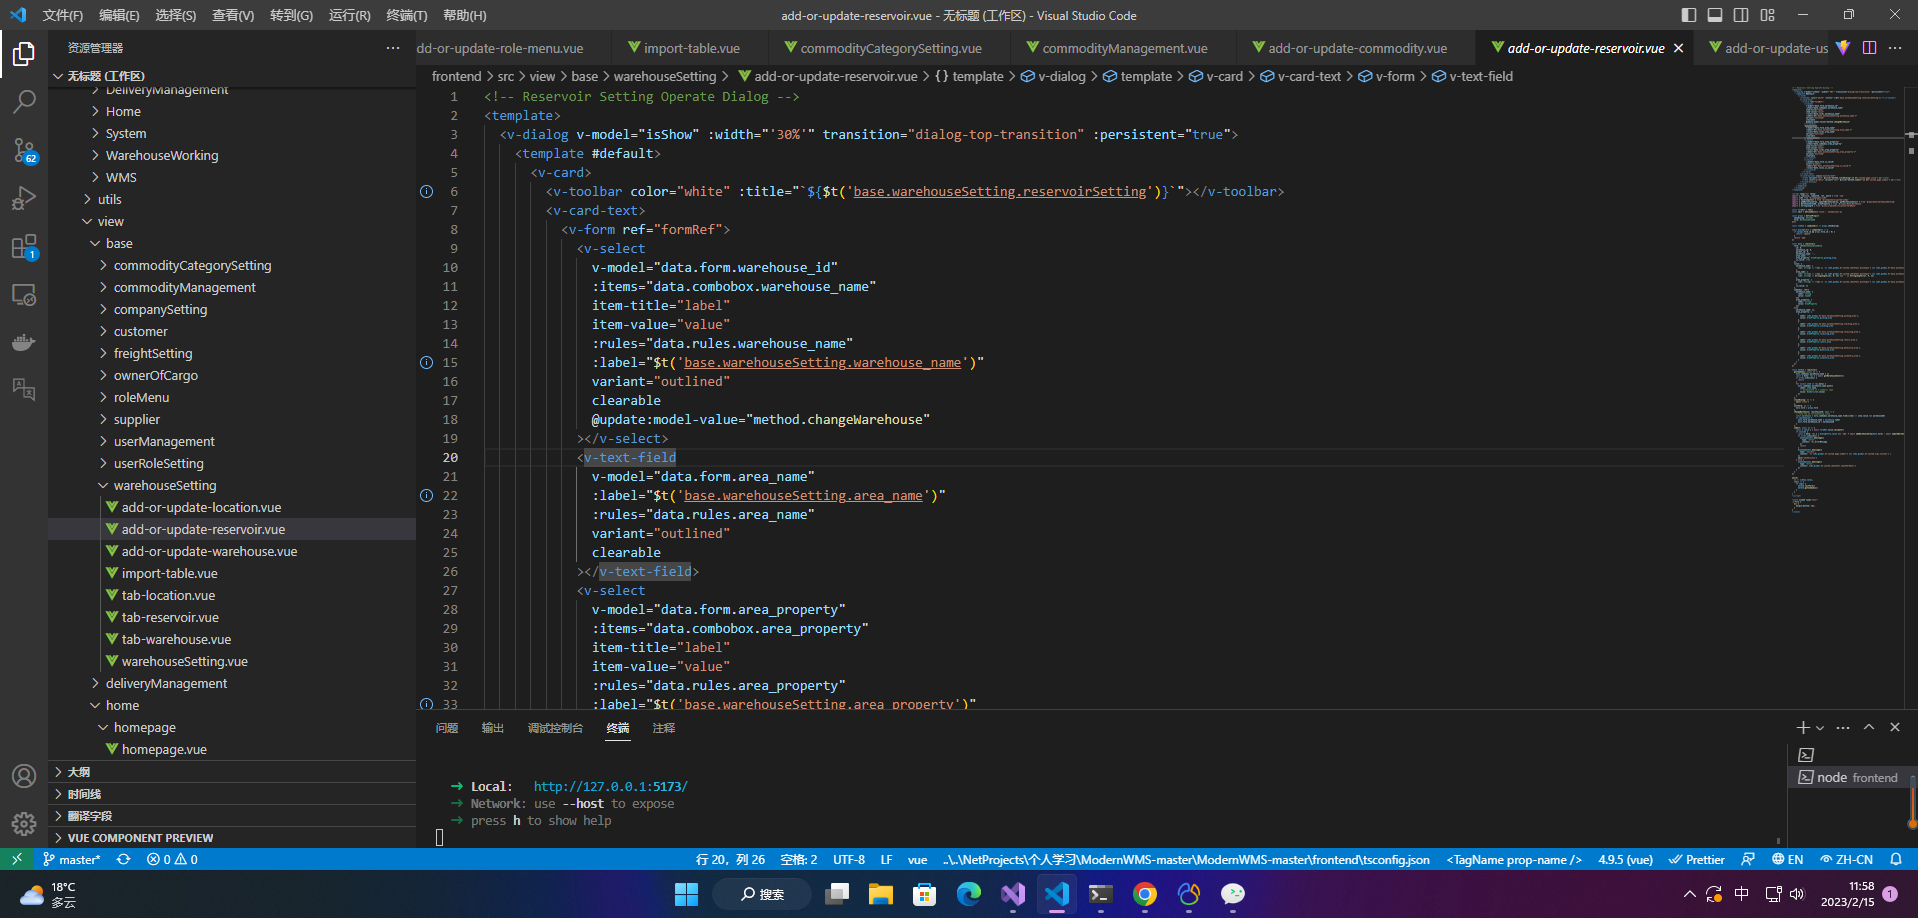Close the terminal panel

click(x=1895, y=728)
